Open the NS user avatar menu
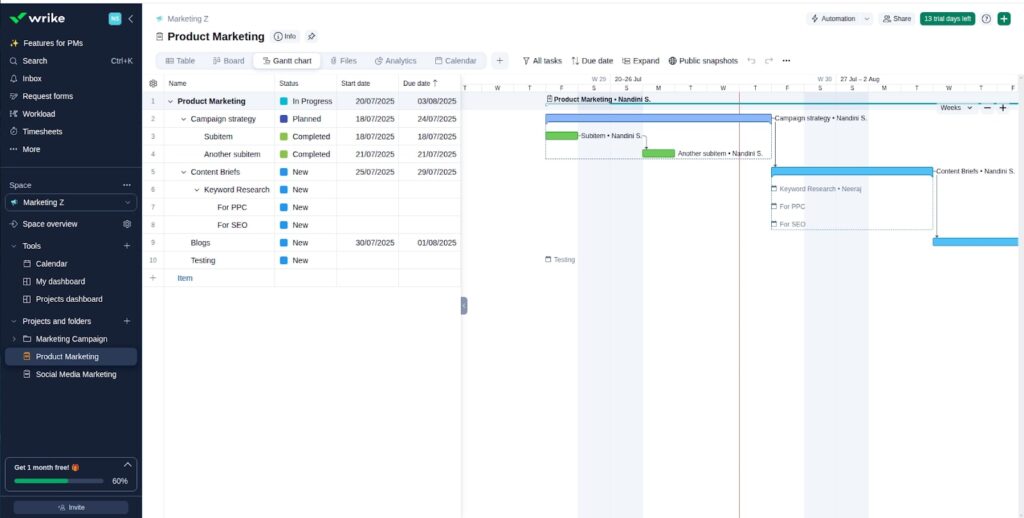Image resolution: width=1024 pixels, height=518 pixels. point(115,19)
